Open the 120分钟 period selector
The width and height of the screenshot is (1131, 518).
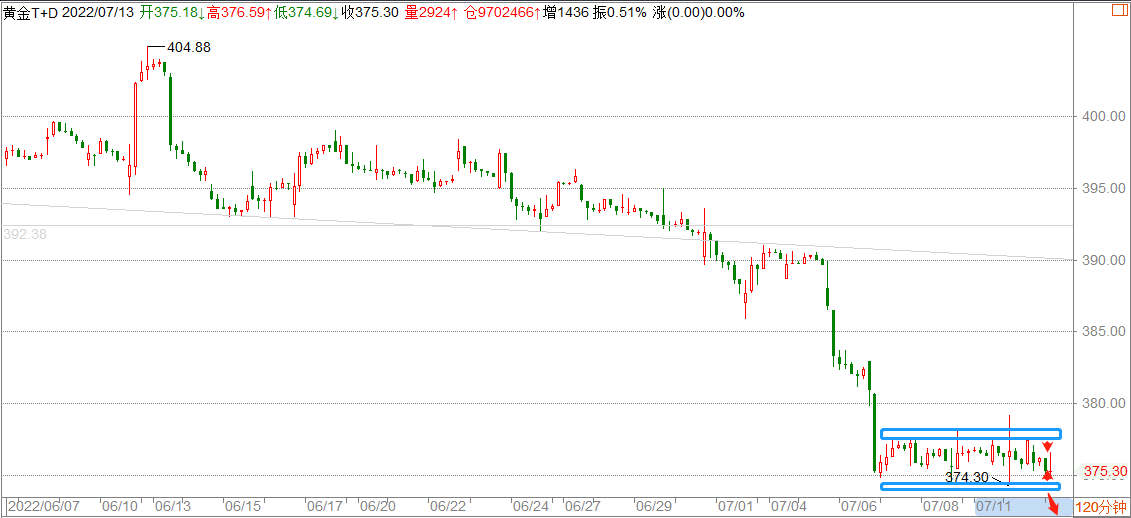click(x=1101, y=508)
